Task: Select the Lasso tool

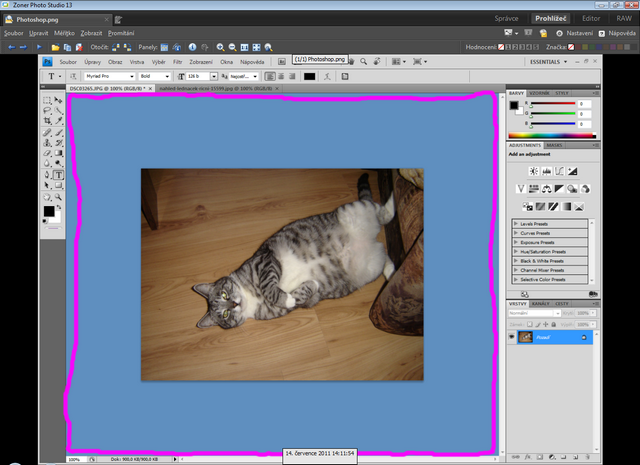Action: coord(47,111)
